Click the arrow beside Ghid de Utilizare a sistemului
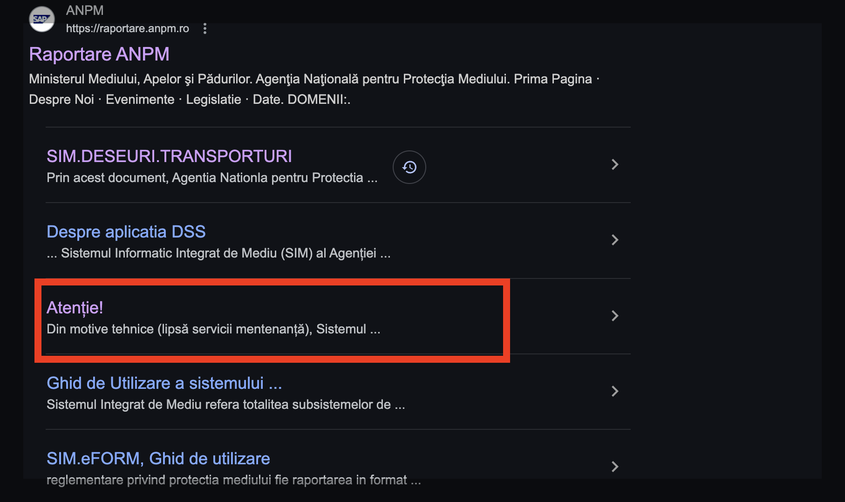Screen dimensions: 845x502 tap(615, 391)
